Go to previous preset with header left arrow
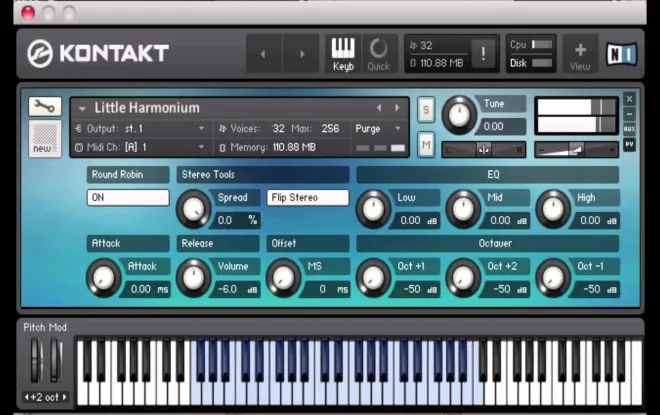This screenshot has width=660, height=415. coord(263,54)
